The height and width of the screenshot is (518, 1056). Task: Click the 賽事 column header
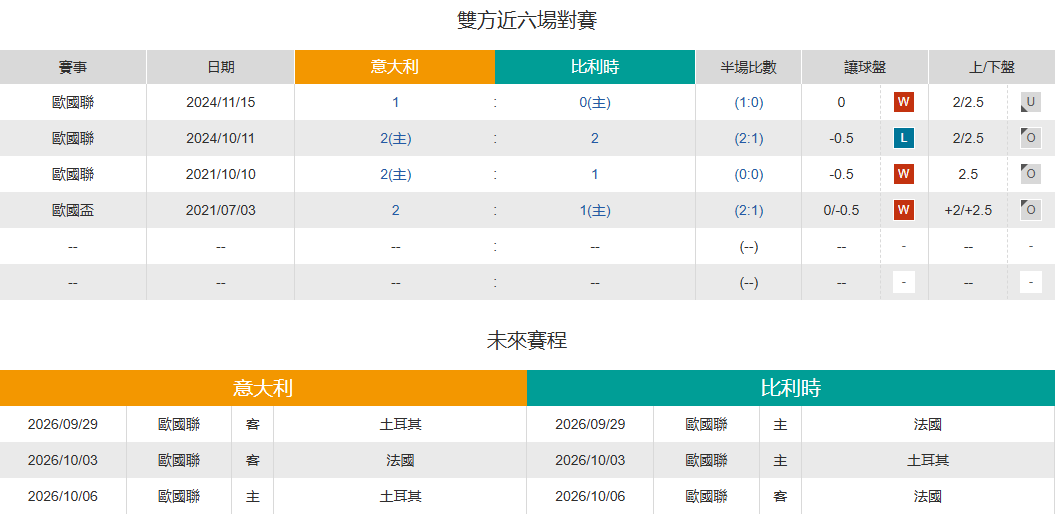coord(73,67)
